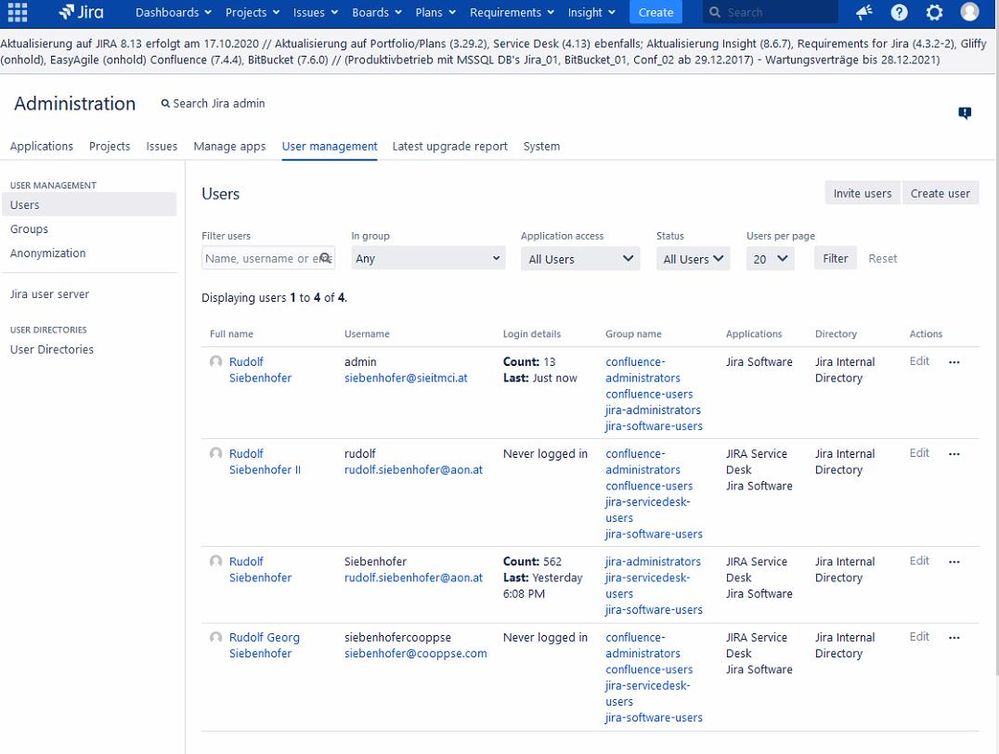The height and width of the screenshot is (754, 999).
Task: Click the Create button
Action: [x=656, y=12]
